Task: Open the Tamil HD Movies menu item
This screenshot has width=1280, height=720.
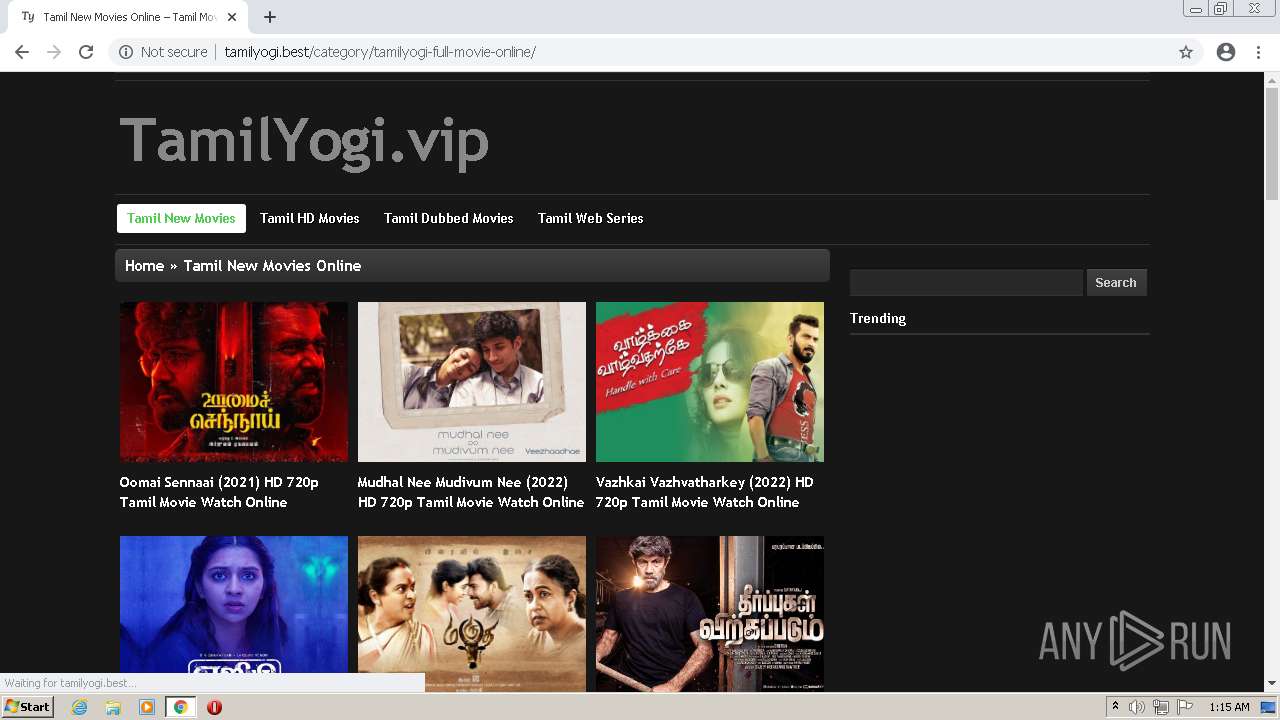Action: (309, 218)
